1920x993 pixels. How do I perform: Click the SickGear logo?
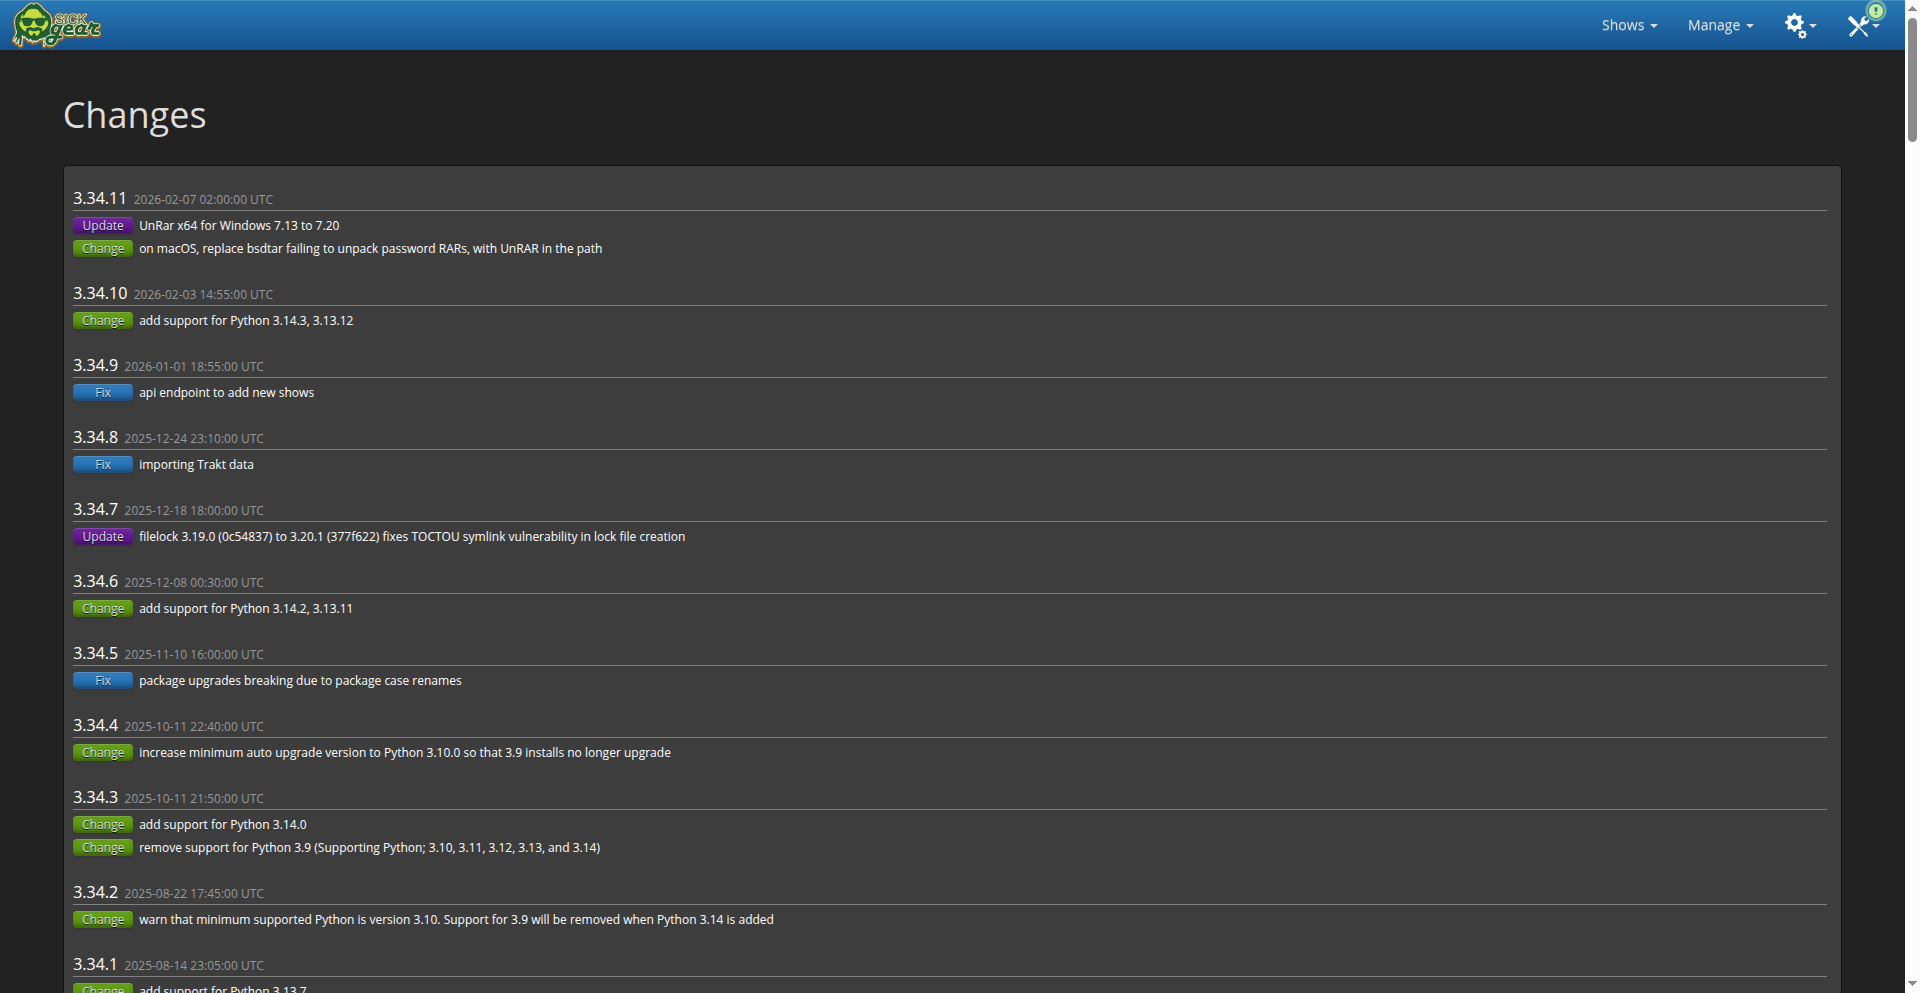(57, 25)
